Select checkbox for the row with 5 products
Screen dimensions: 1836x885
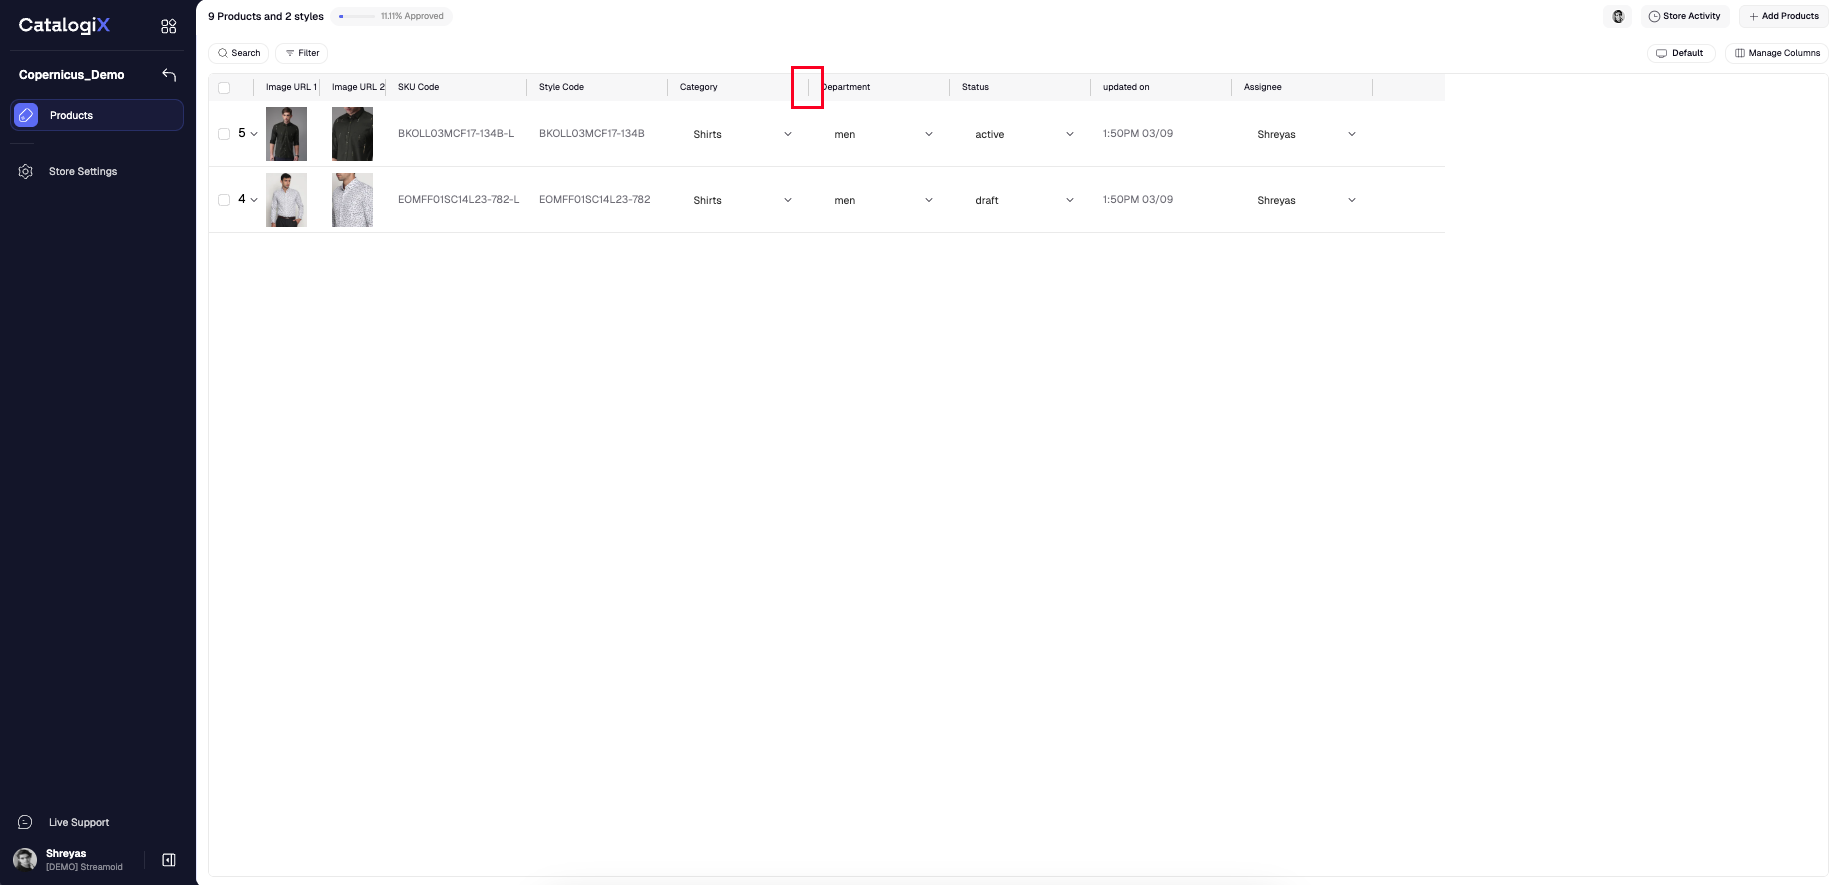[224, 134]
